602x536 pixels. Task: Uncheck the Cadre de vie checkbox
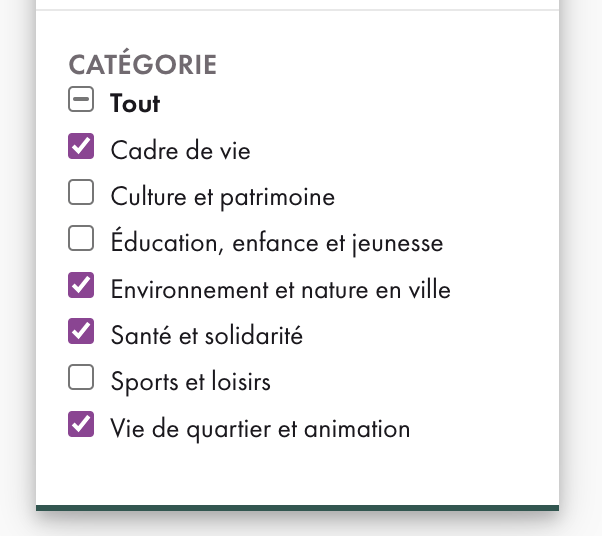[81, 148]
